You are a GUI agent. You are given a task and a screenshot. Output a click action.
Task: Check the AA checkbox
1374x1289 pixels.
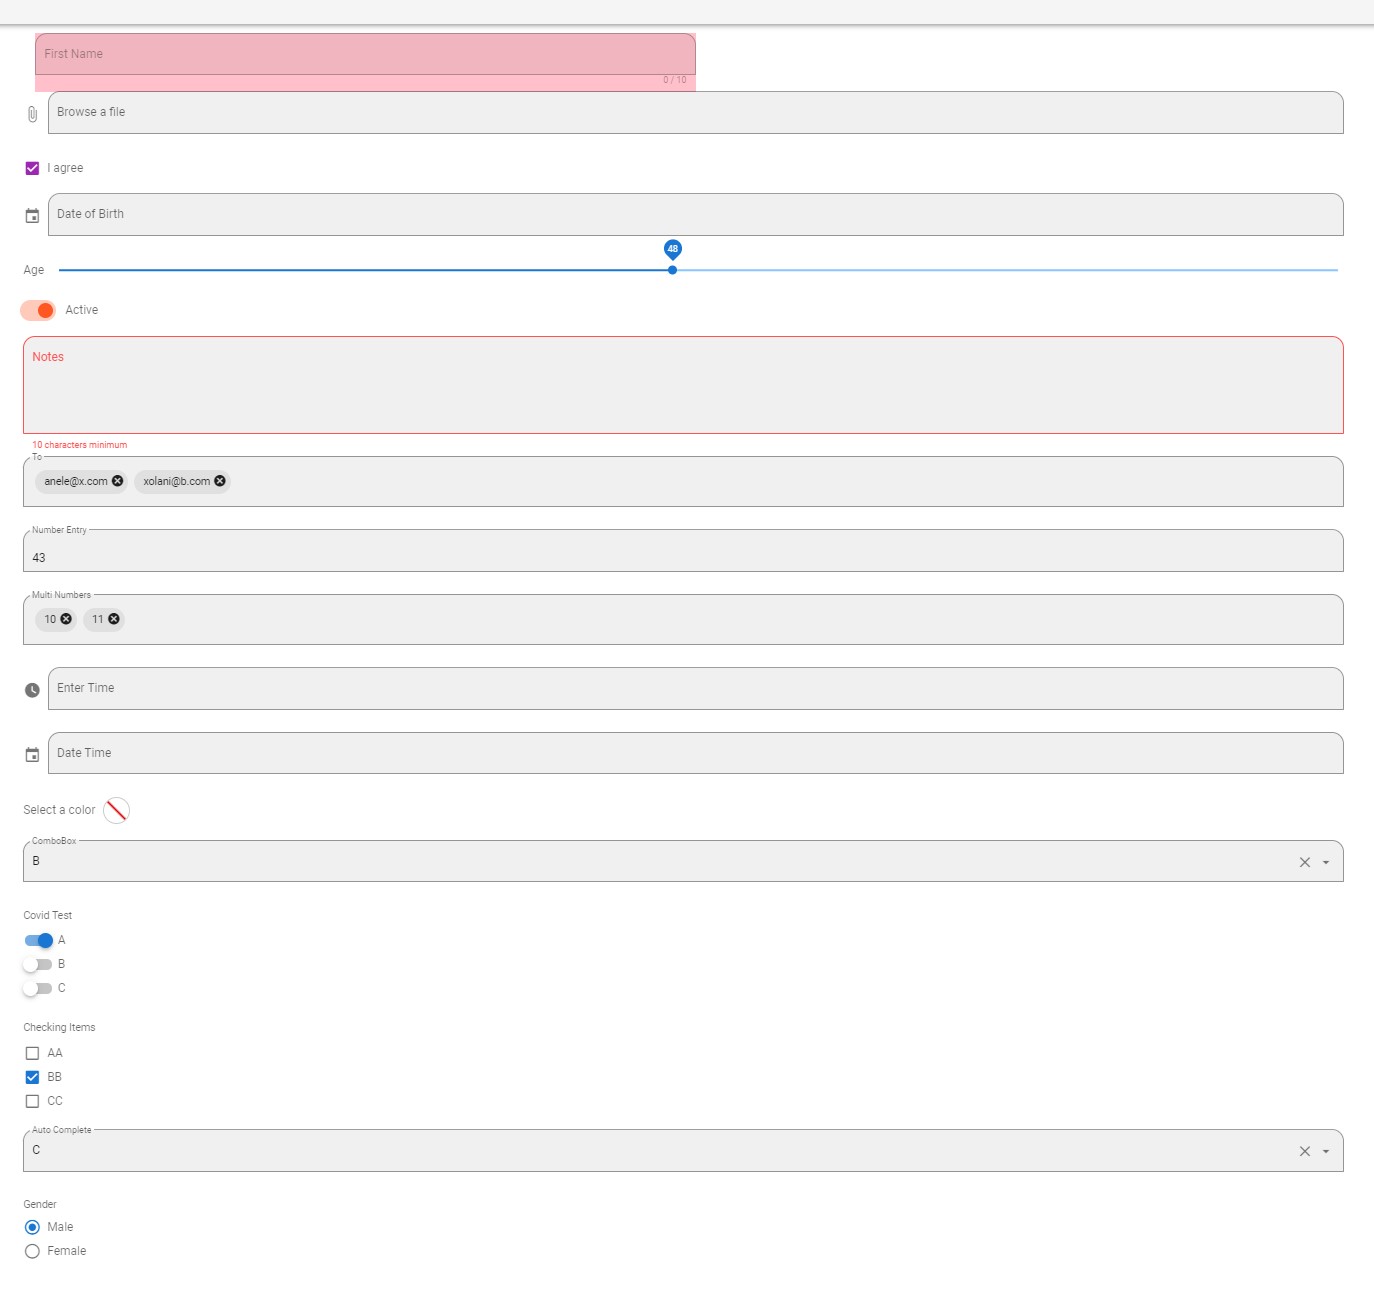pos(32,1053)
